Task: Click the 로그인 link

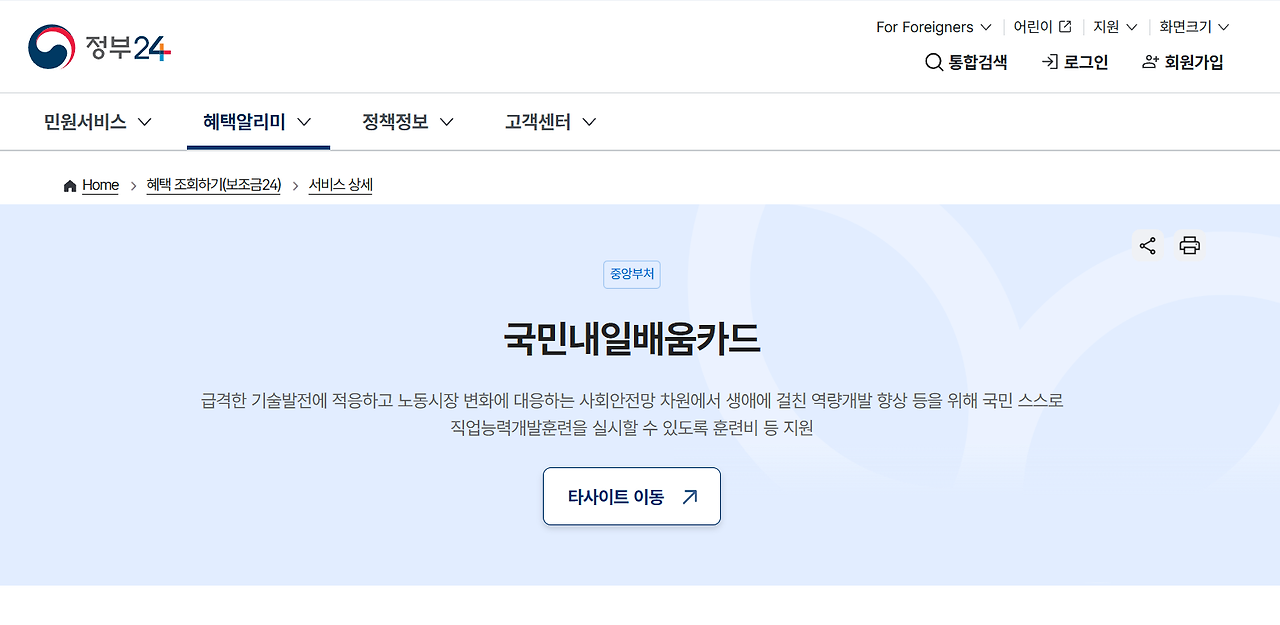Action: (x=1075, y=62)
